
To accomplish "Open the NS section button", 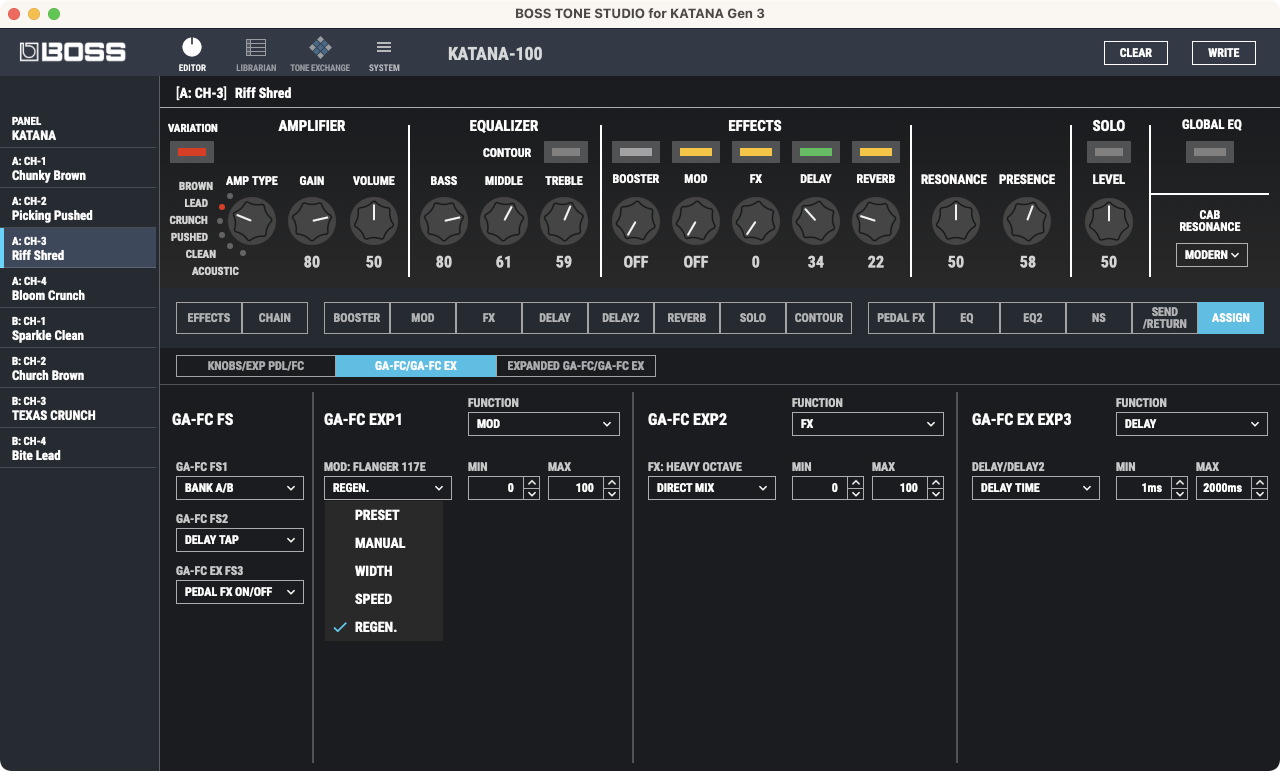I will (1099, 318).
